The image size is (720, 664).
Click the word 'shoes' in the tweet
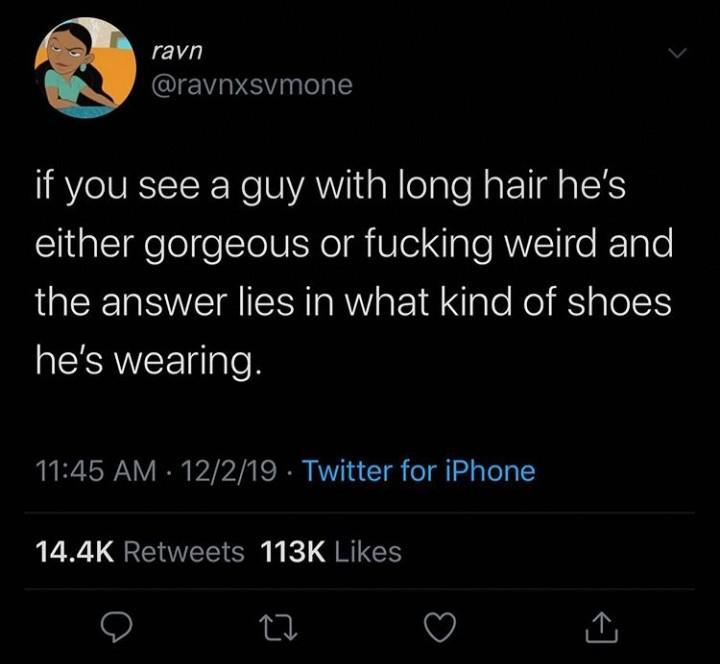click(619, 302)
